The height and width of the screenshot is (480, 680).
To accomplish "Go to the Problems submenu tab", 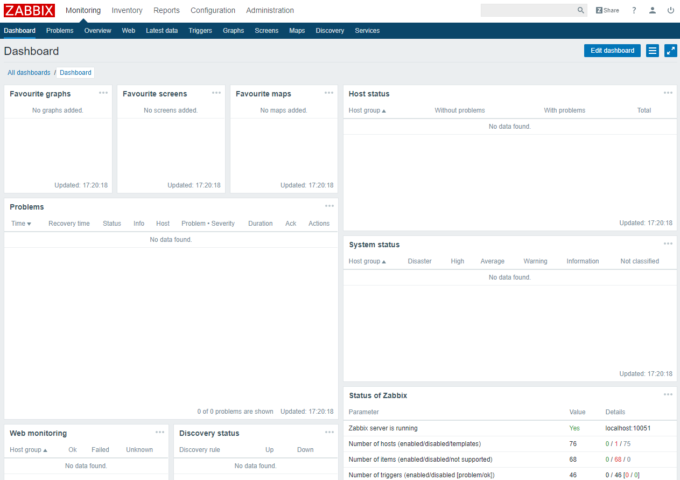I will click(x=59, y=31).
